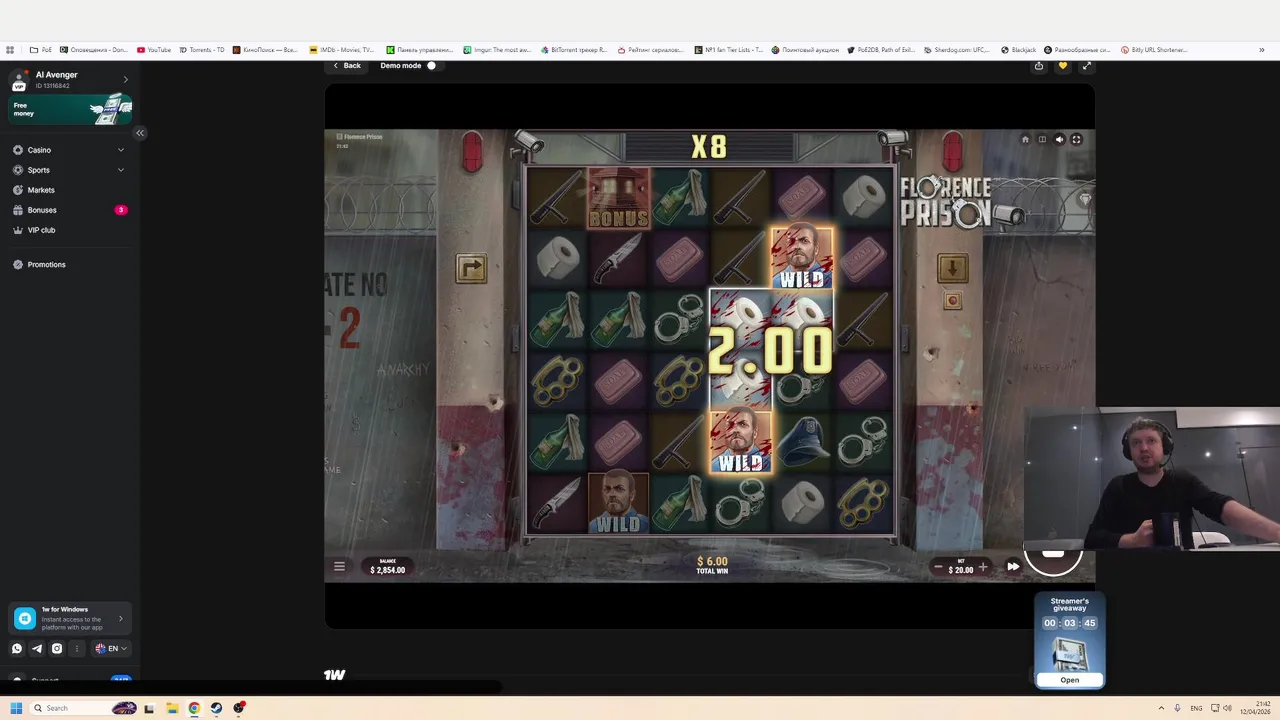The height and width of the screenshot is (720, 1280).
Task: Add game to favorites via heart icon
Action: (x=1062, y=66)
